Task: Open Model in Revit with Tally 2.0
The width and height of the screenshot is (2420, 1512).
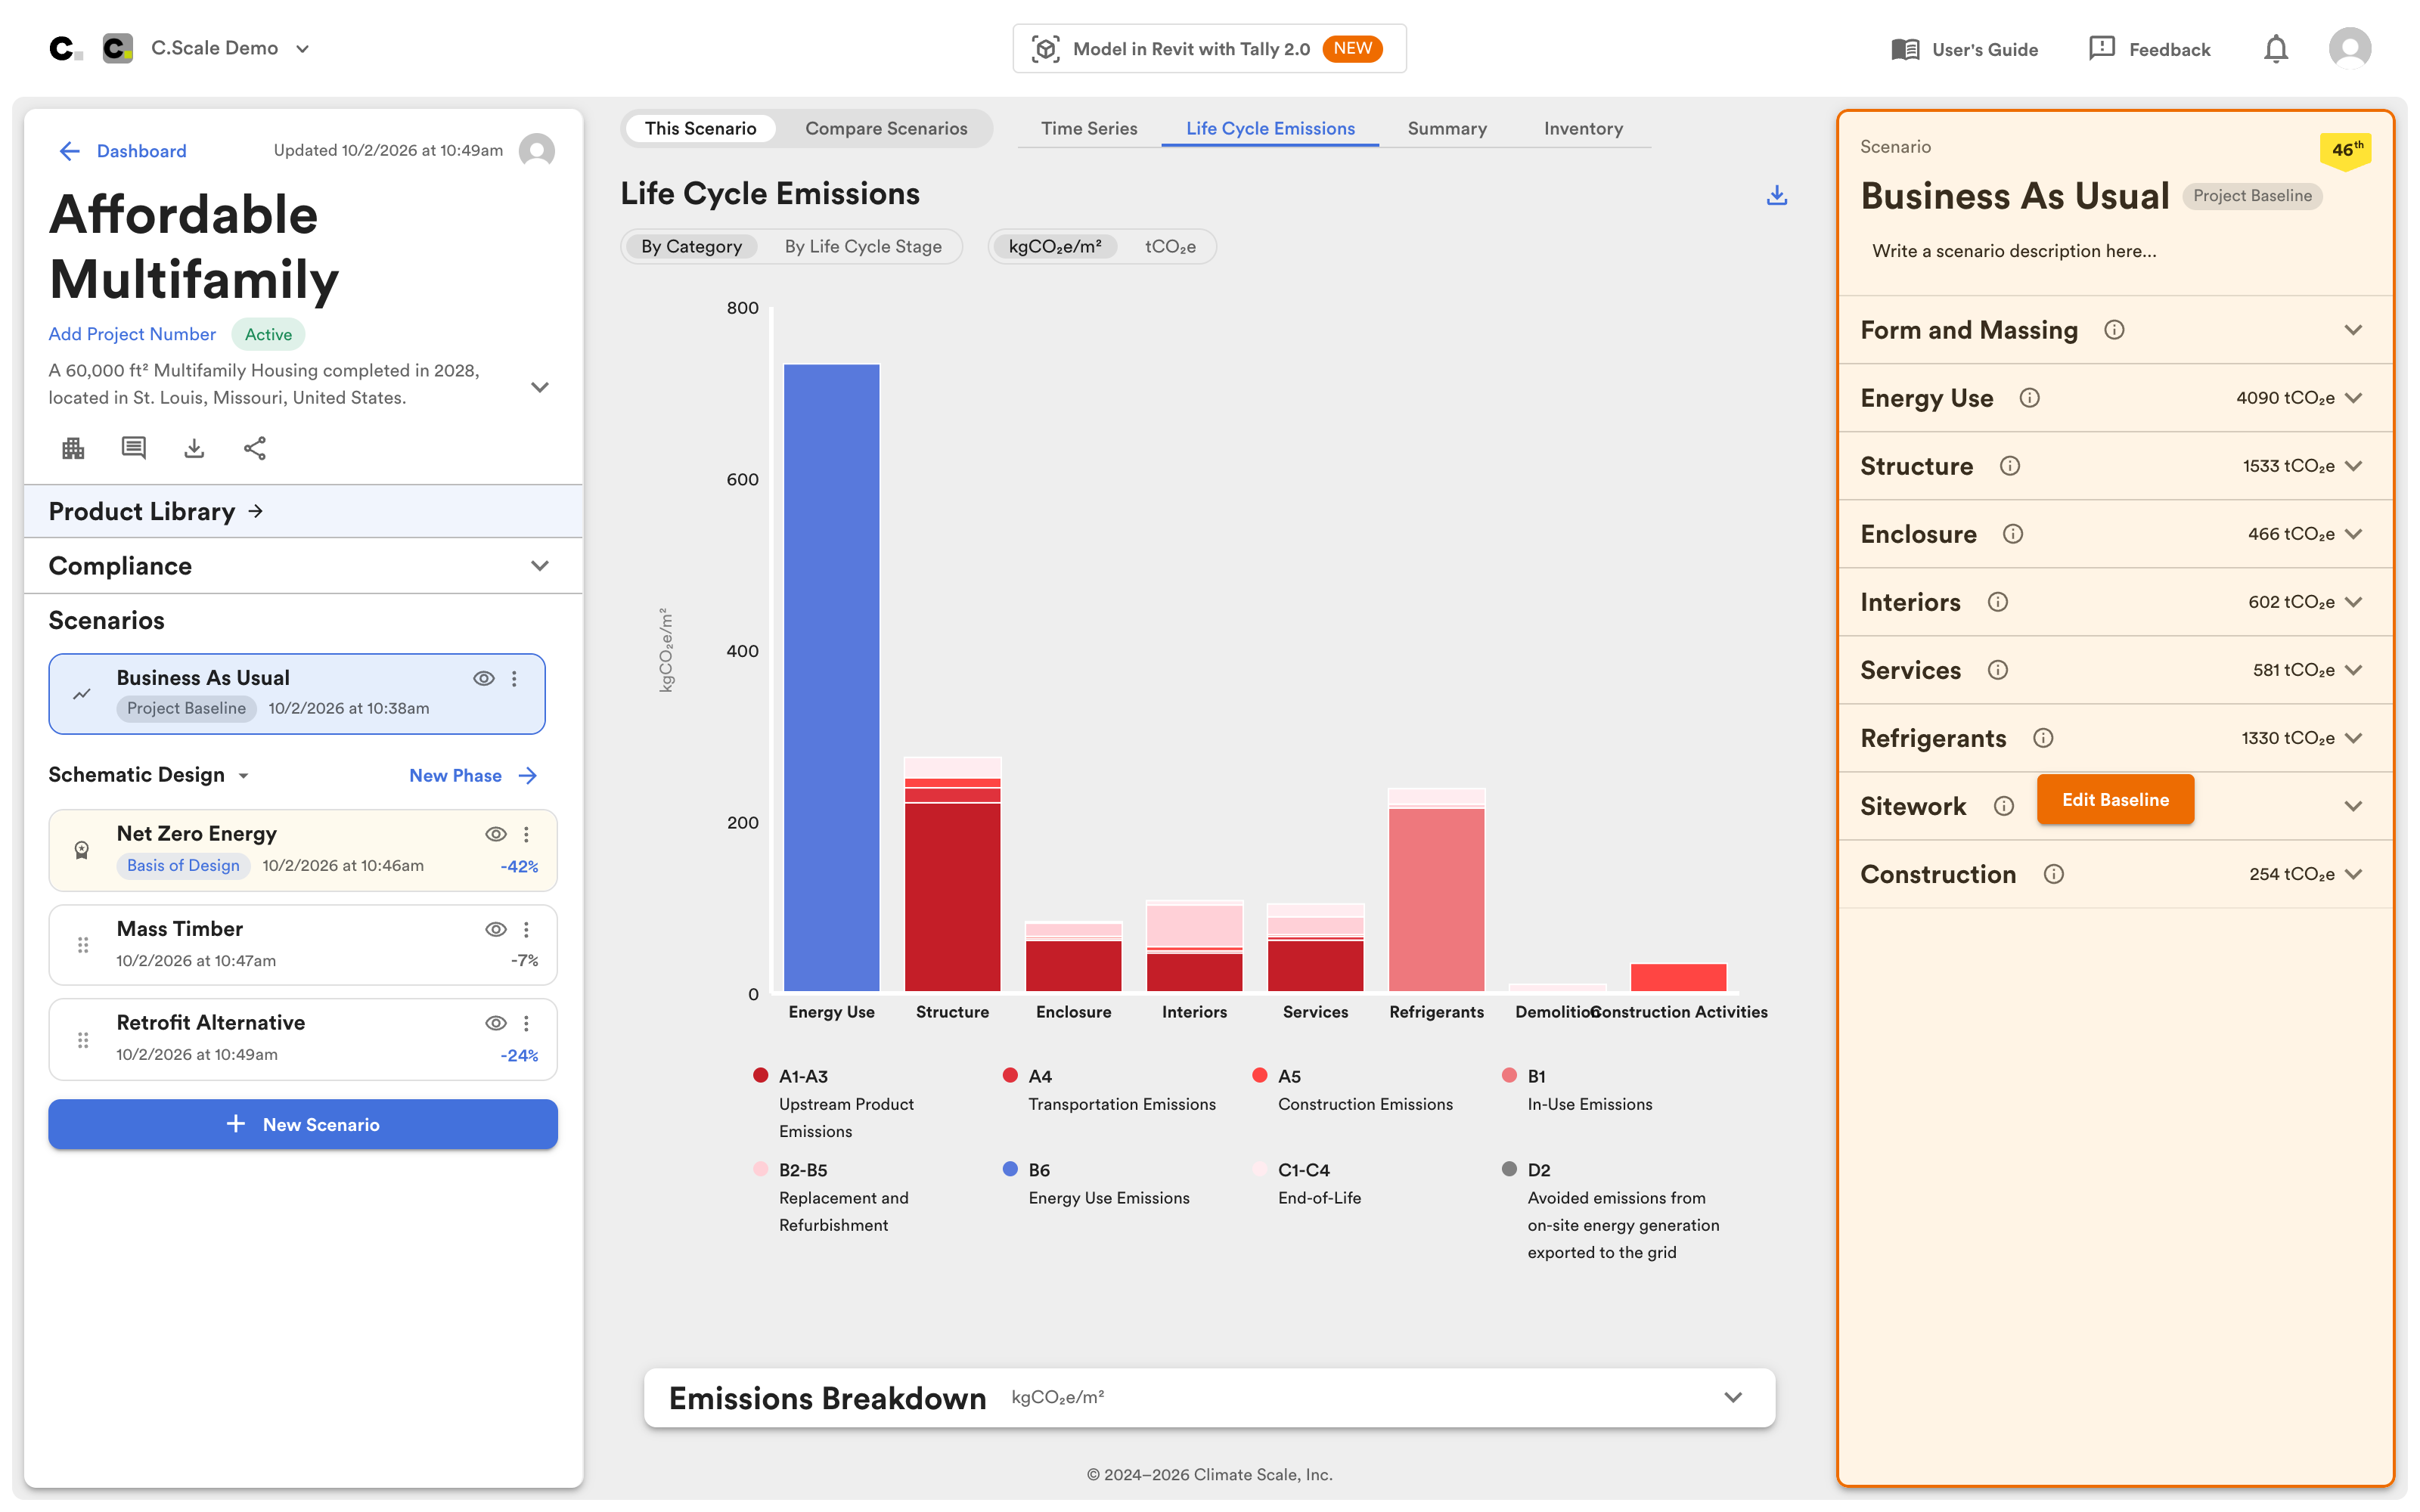Action: point(1209,49)
